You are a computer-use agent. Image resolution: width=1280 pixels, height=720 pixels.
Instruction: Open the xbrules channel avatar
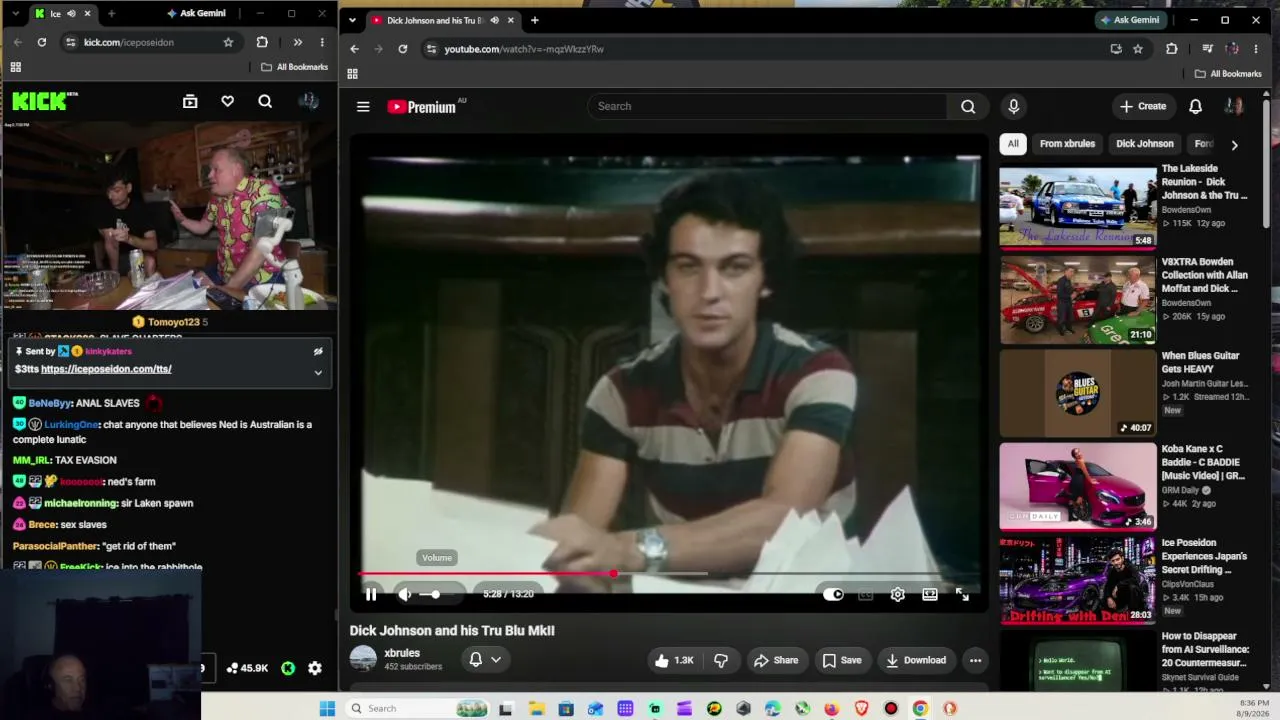(x=363, y=659)
